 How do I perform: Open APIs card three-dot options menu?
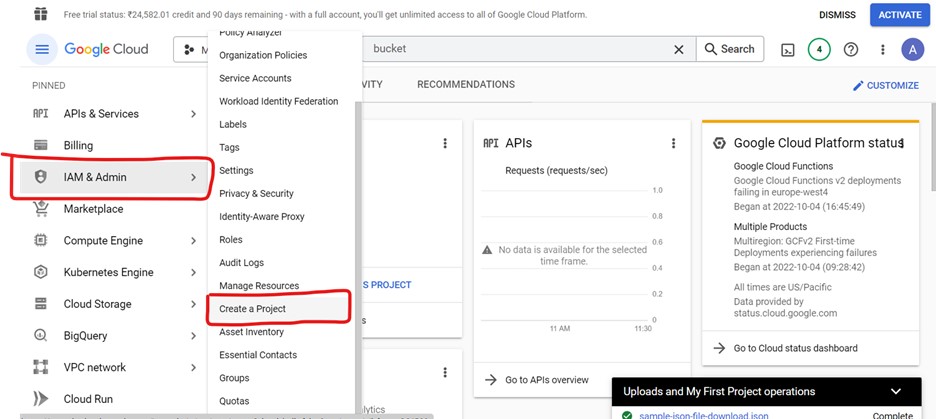(x=673, y=144)
